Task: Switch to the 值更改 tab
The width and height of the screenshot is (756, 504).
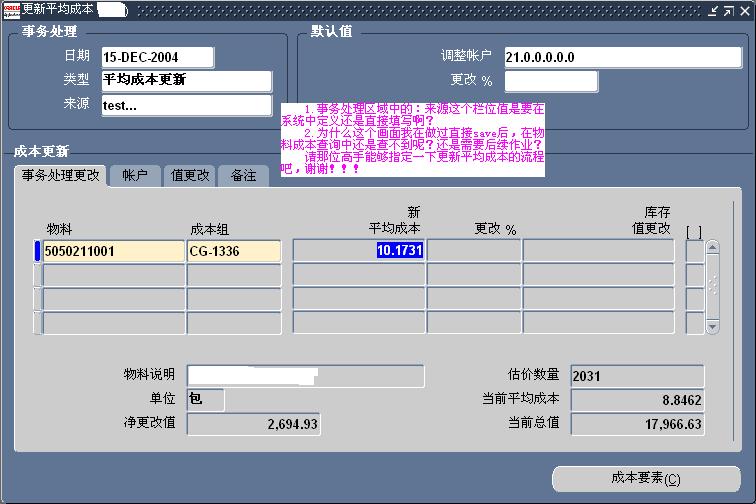Action: [189, 176]
